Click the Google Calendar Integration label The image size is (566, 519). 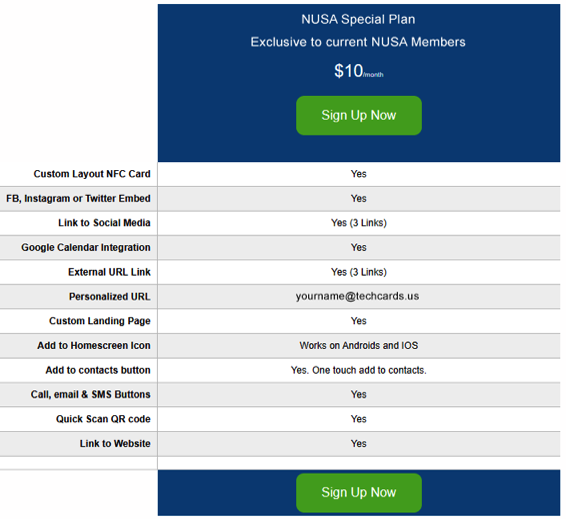(x=86, y=248)
